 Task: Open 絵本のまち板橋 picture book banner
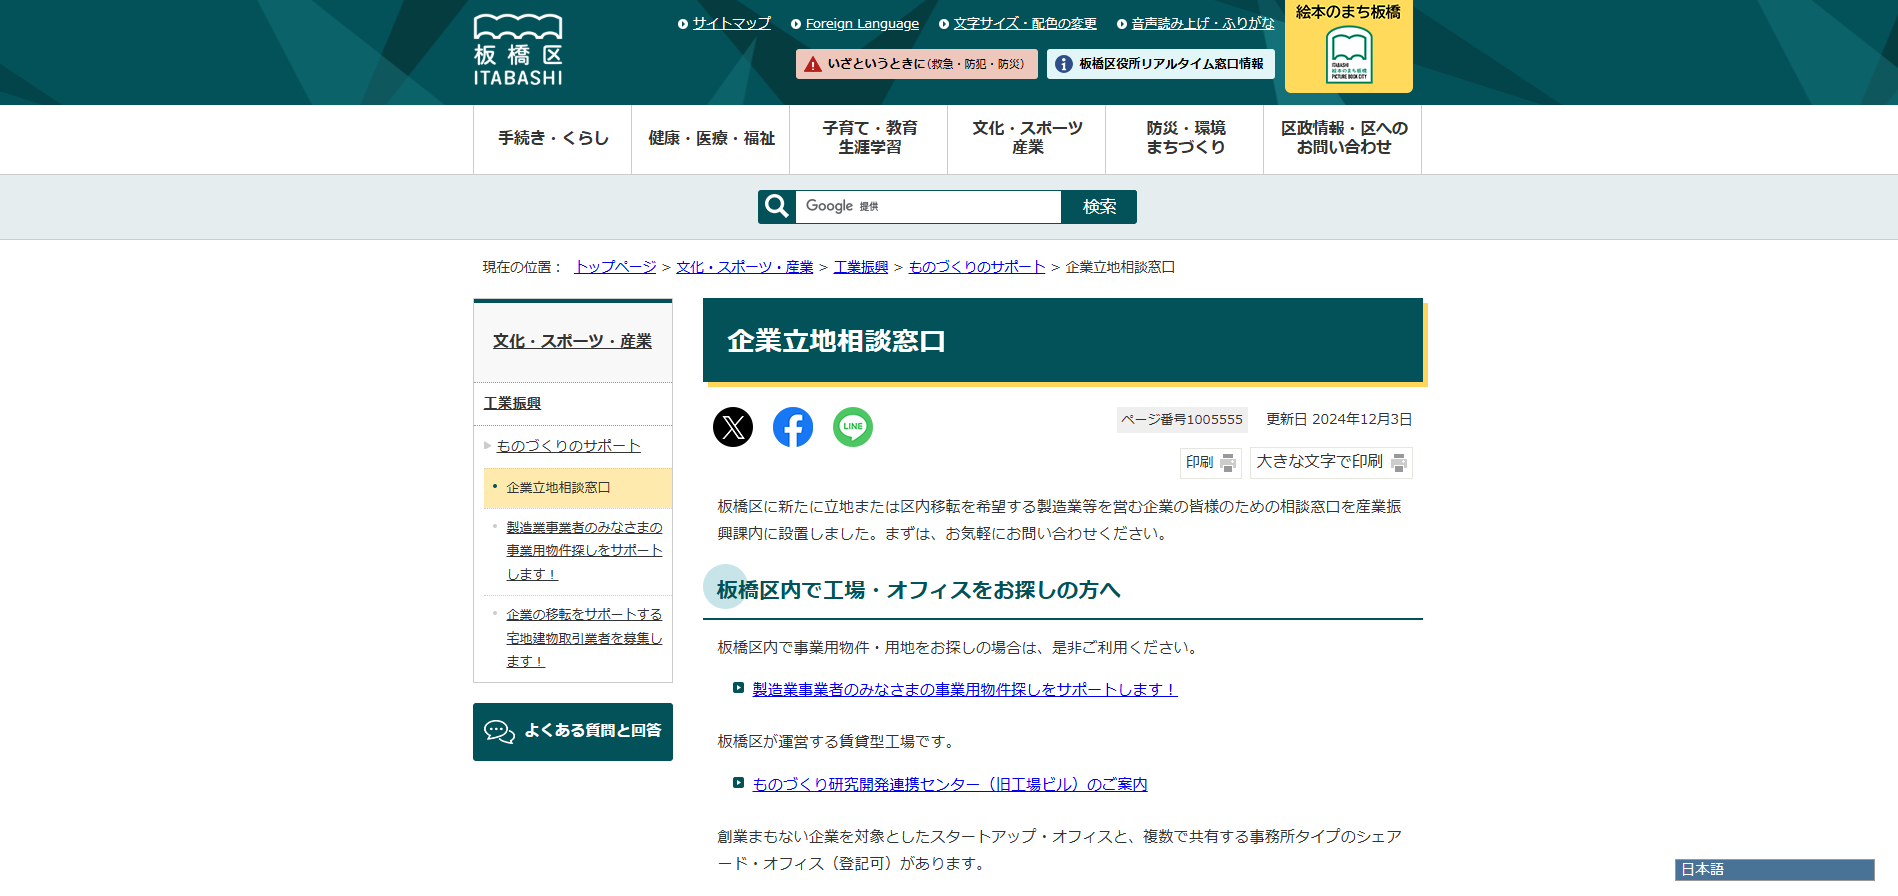1349,46
